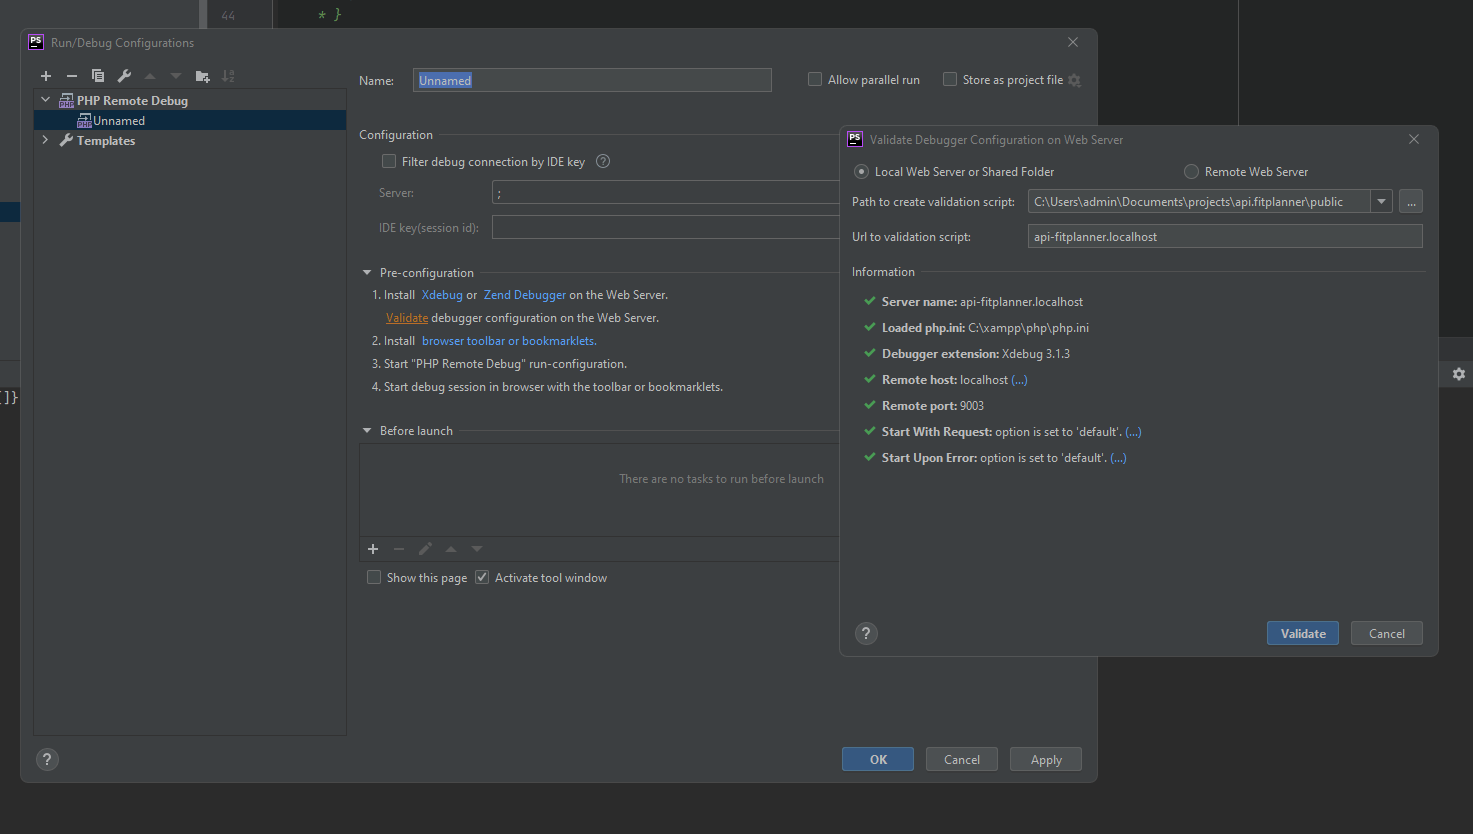Check Filter debug connection by IDE key

[389, 161]
